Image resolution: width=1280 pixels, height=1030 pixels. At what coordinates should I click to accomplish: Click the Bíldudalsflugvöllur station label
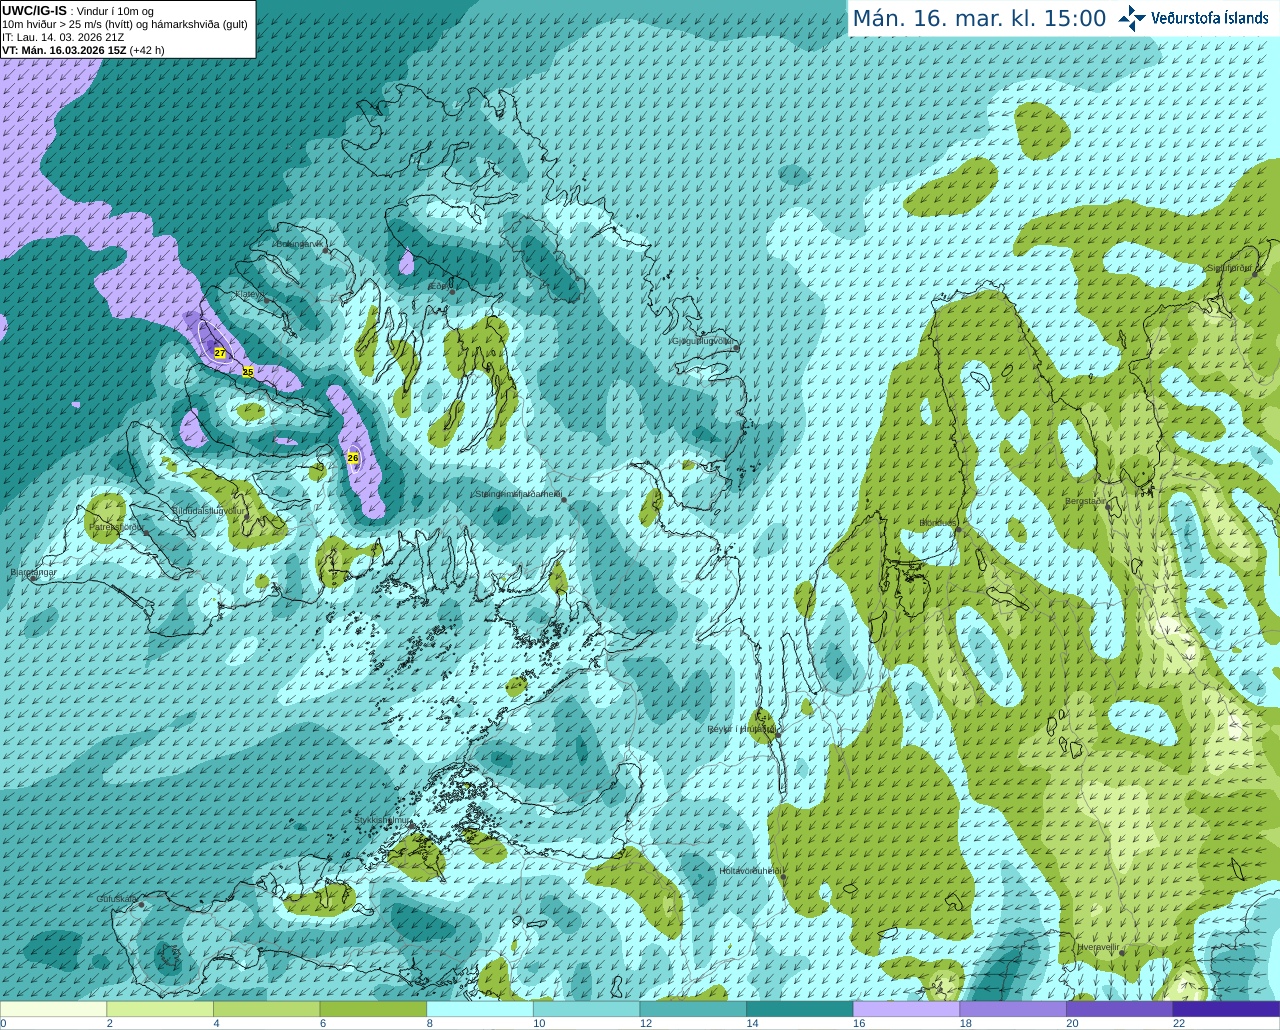(x=208, y=510)
